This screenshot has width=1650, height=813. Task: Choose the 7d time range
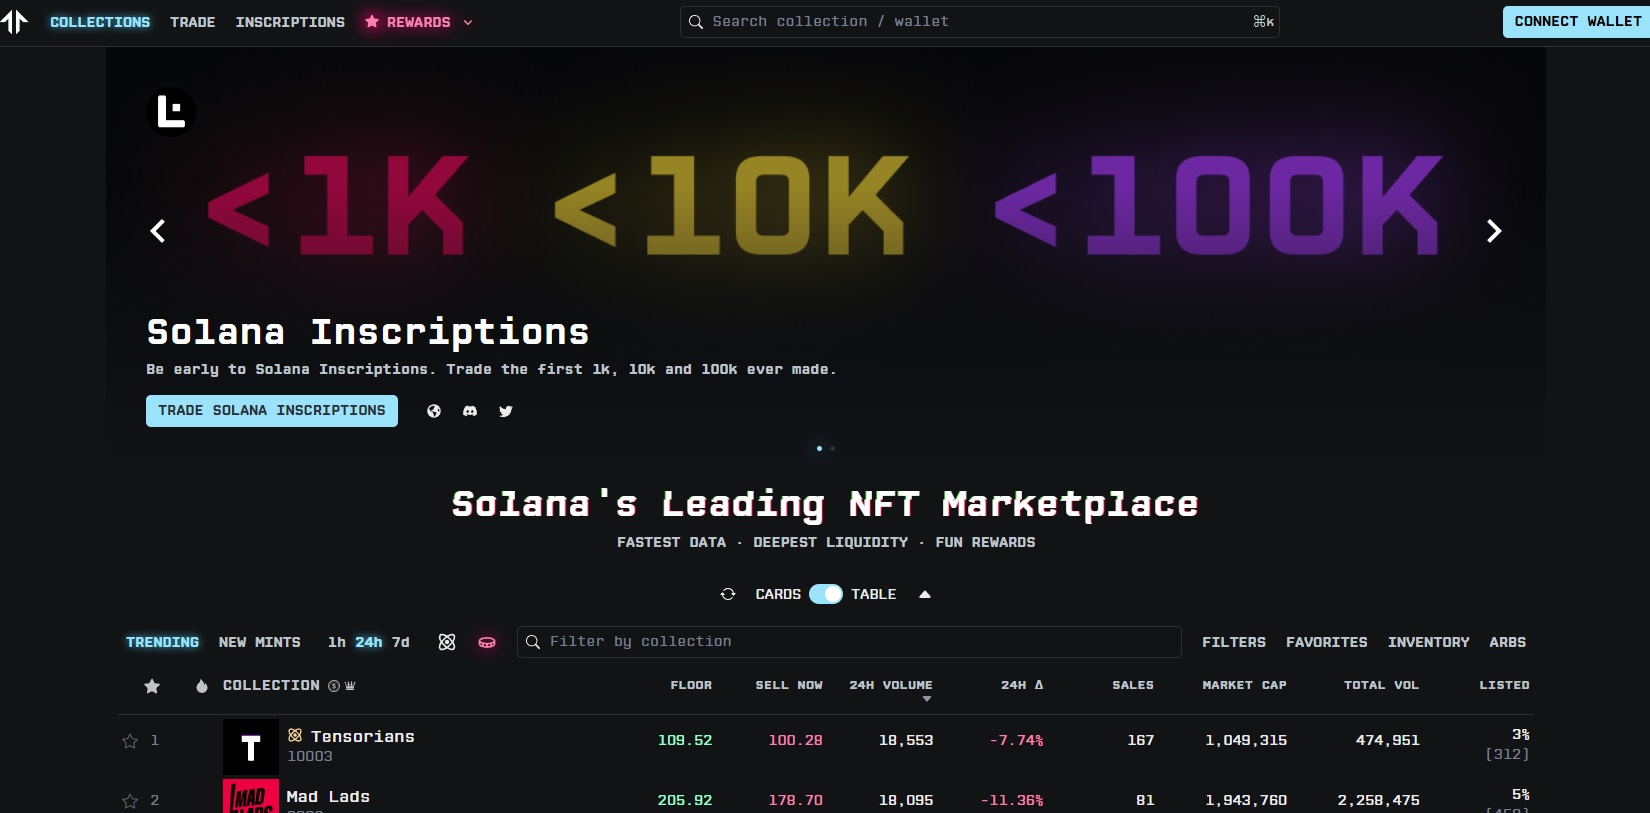(401, 642)
